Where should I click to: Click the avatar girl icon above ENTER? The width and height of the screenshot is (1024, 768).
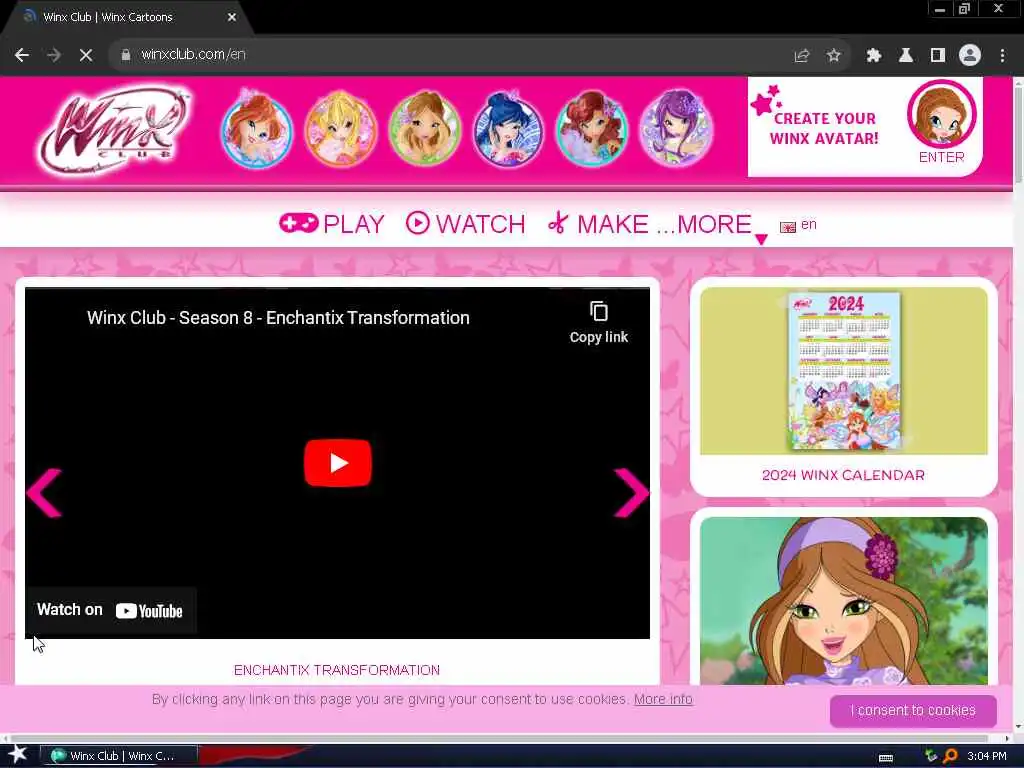tap(941, 114)
